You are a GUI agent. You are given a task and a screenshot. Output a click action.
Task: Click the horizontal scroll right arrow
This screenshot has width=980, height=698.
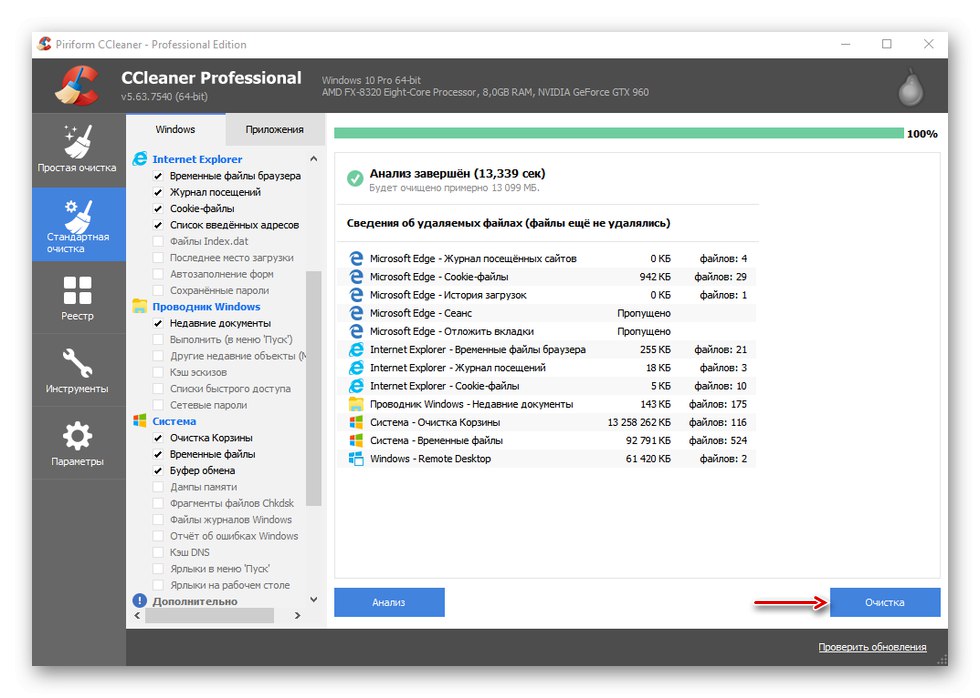tap(298, 616)
